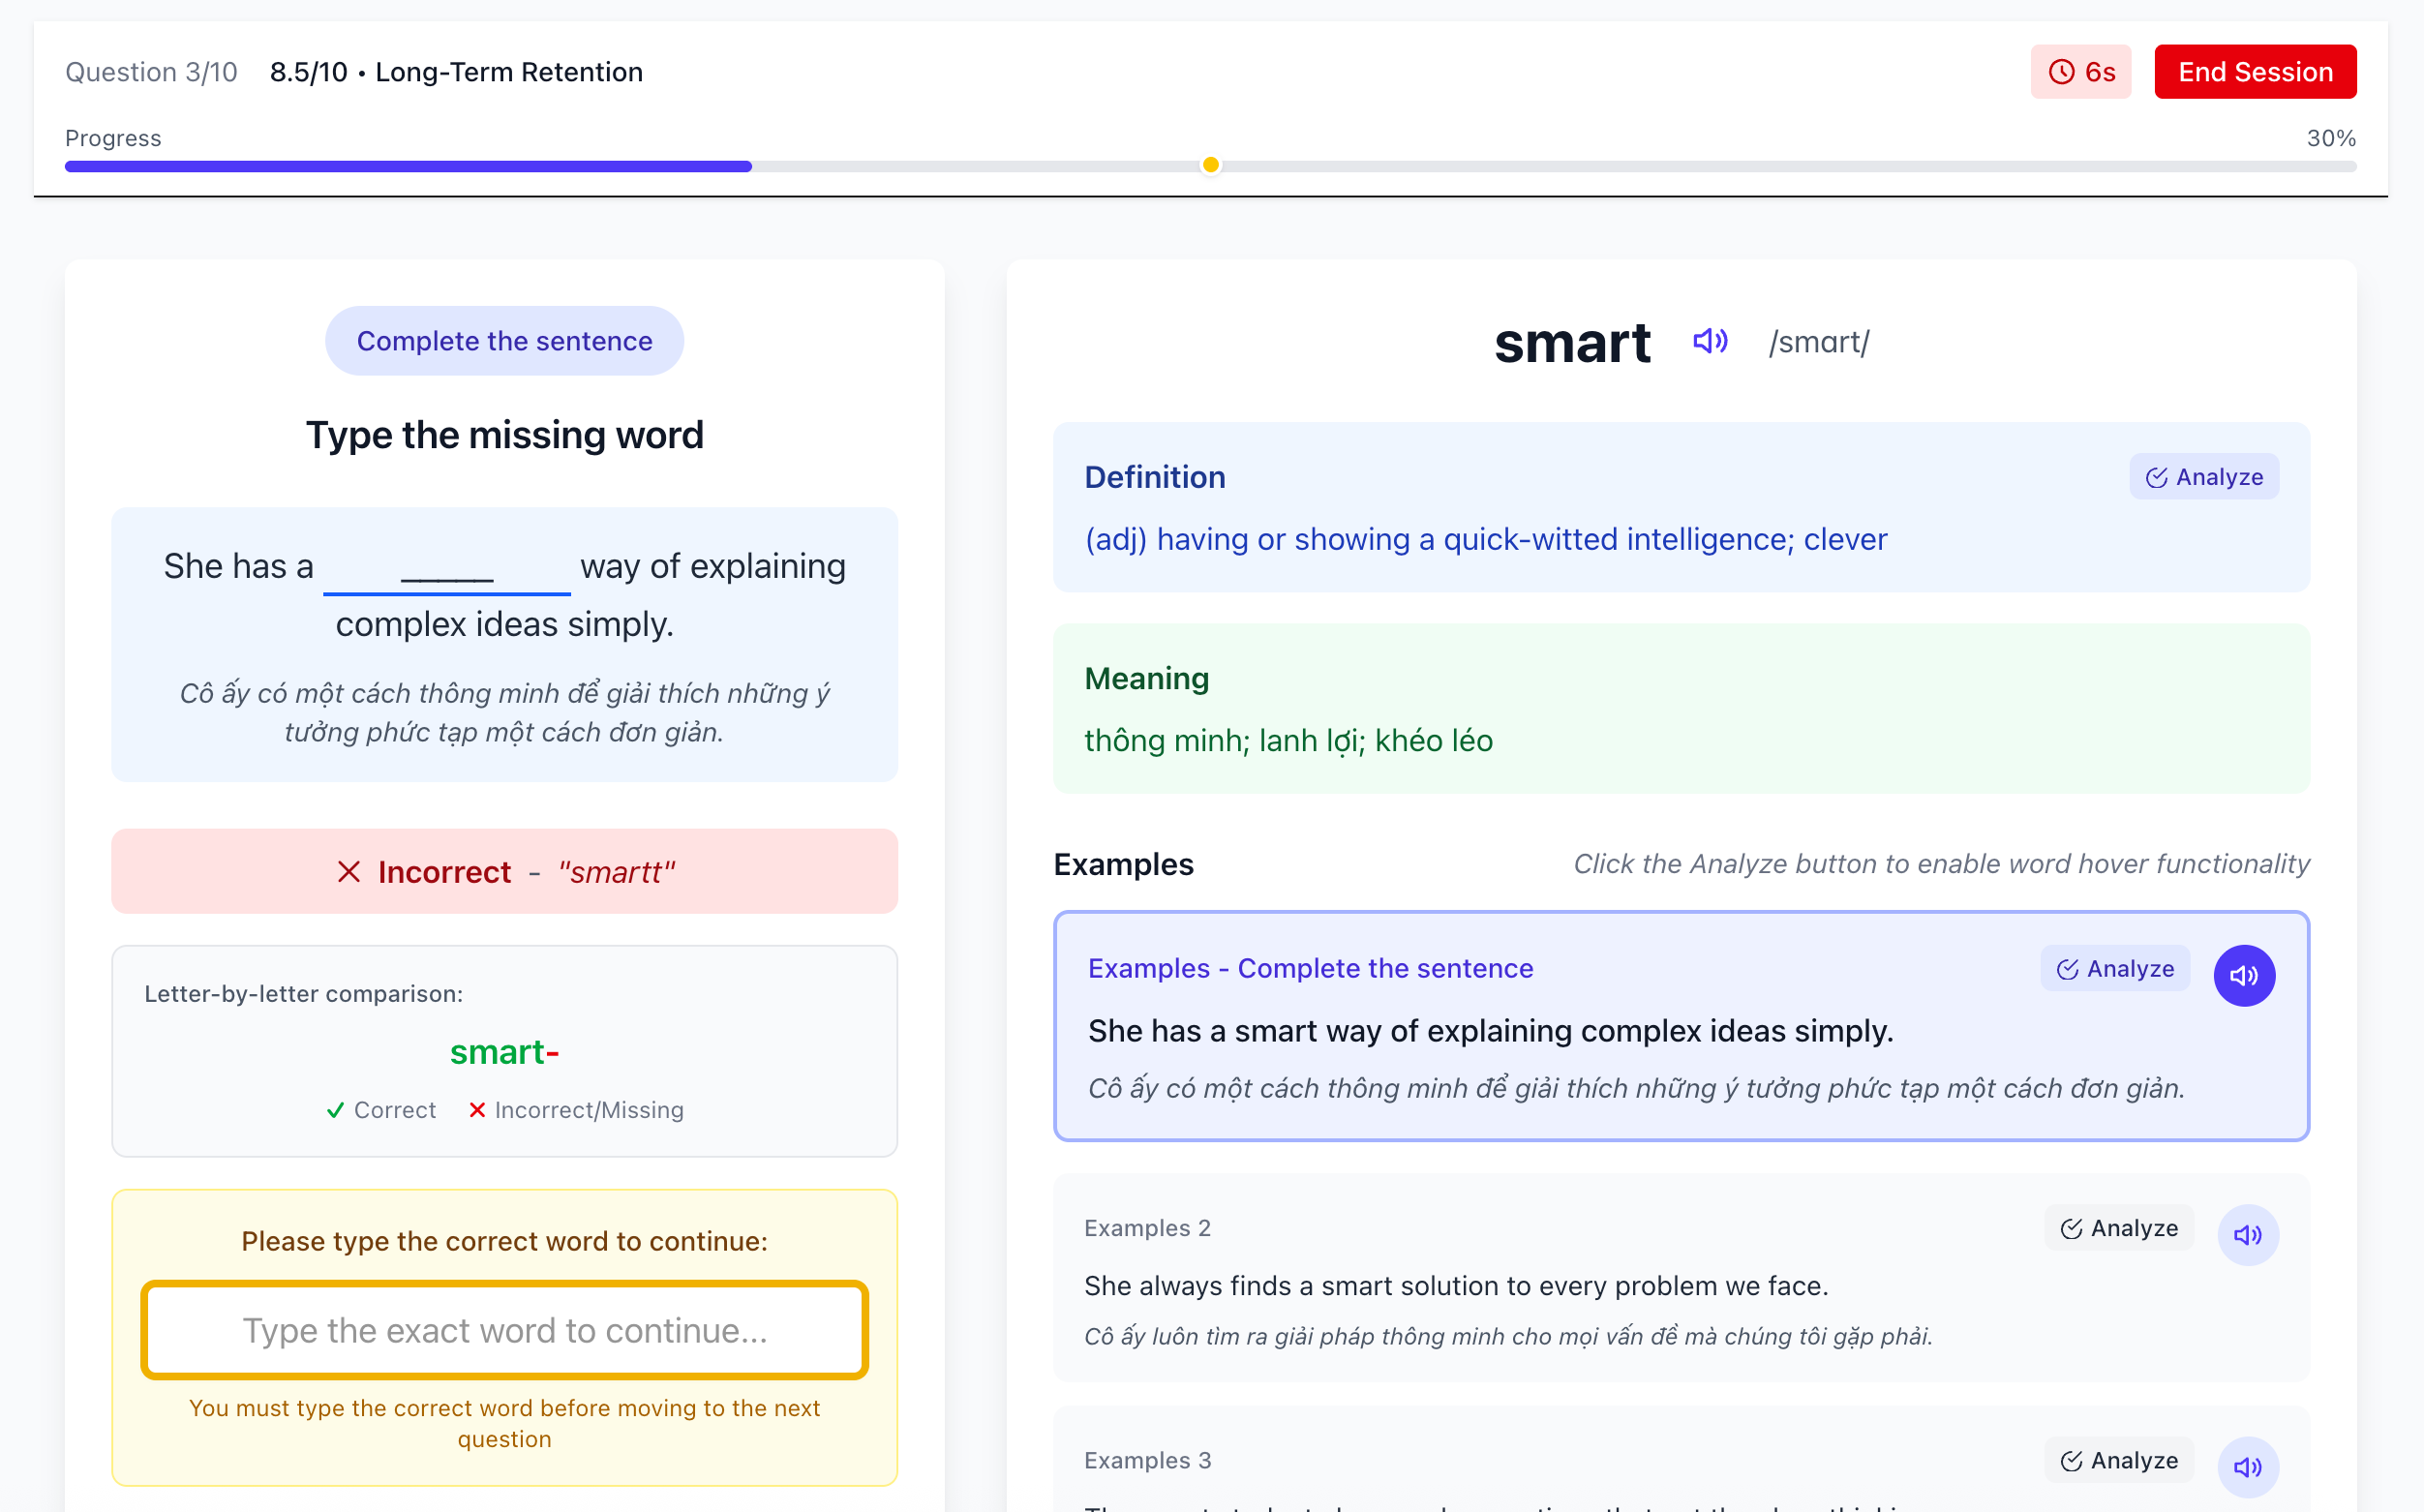Image resolution: width=2424 pixels, height=1512 pixels.
Task: Play pronunciation audio for the word smart
Action: click(1710, 341)
